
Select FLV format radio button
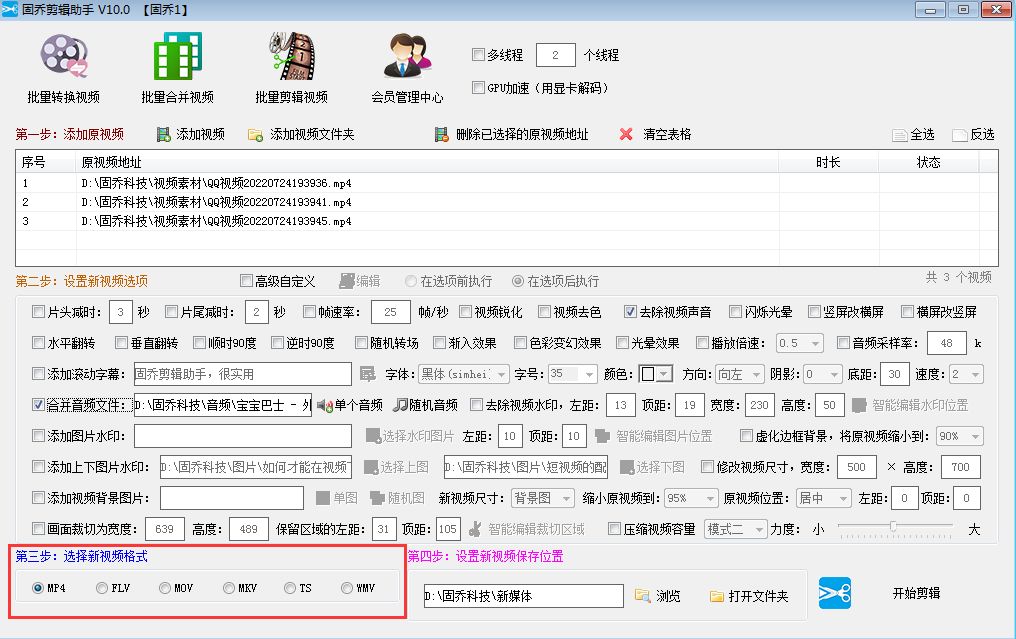[102, 588]
